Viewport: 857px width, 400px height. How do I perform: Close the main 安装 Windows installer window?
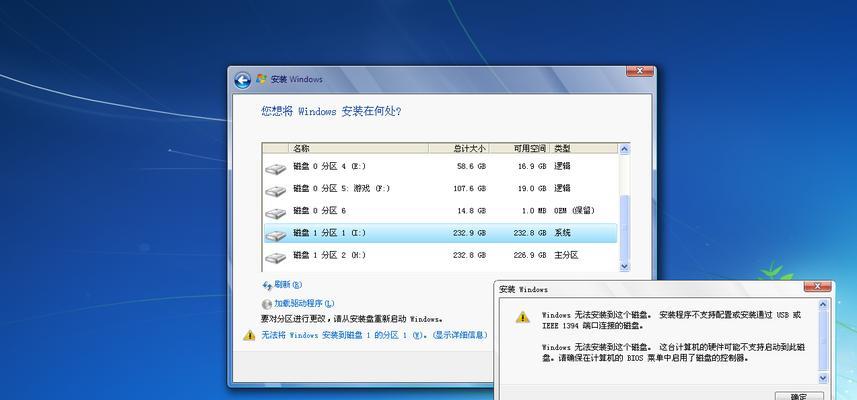(x=639, y=71)
